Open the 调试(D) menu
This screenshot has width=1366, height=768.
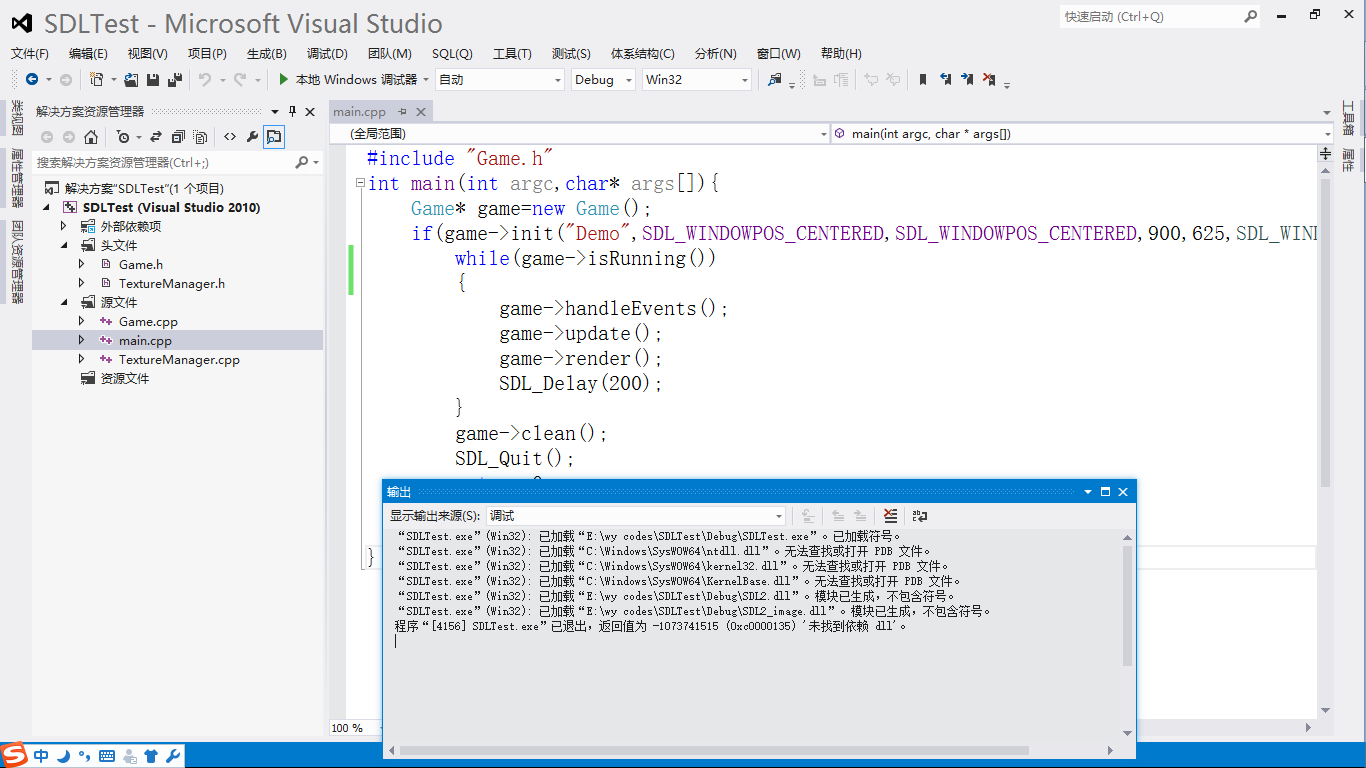(327, 54)
